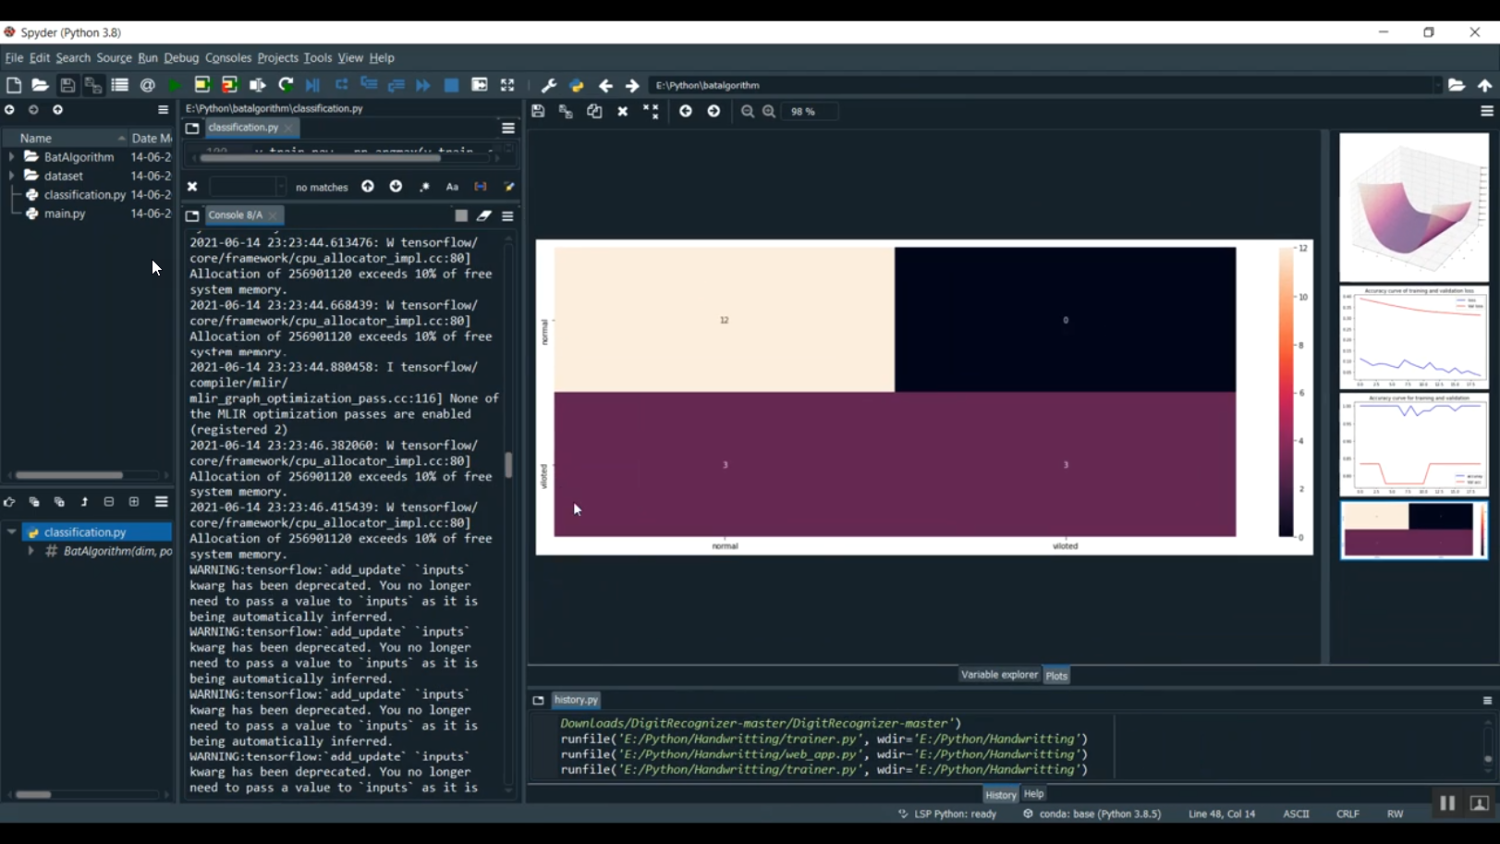Open the Consoles menu
The height and width of the screenshot is (844, 1500).
click(228, 58)
